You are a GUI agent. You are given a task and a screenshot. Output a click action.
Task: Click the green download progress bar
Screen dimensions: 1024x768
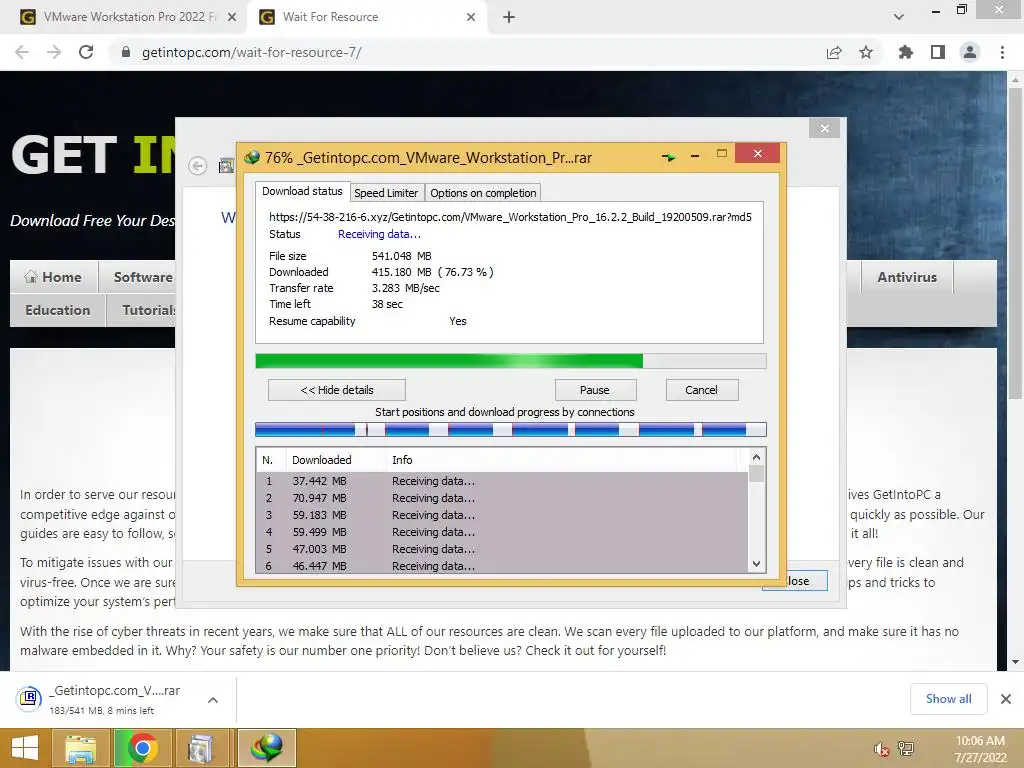(x=511, y=361)
